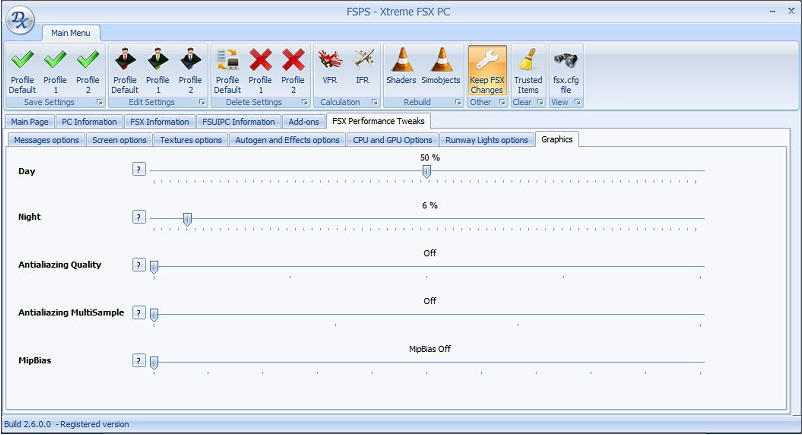Open help for the Day setting
This screenshot has height=435, width=802.
[139, 169]
